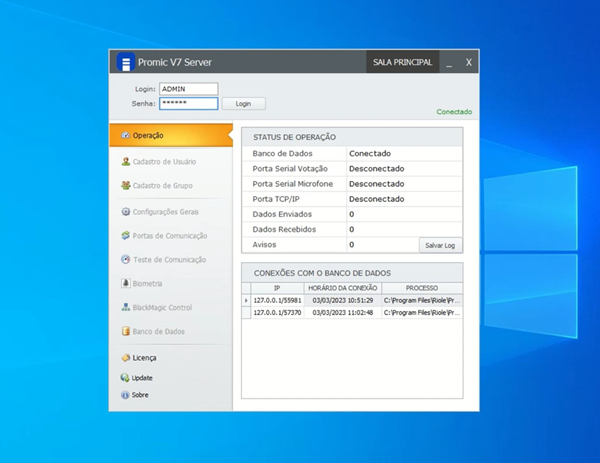Click the Porta TCP/IP row label

pos(276,199)
